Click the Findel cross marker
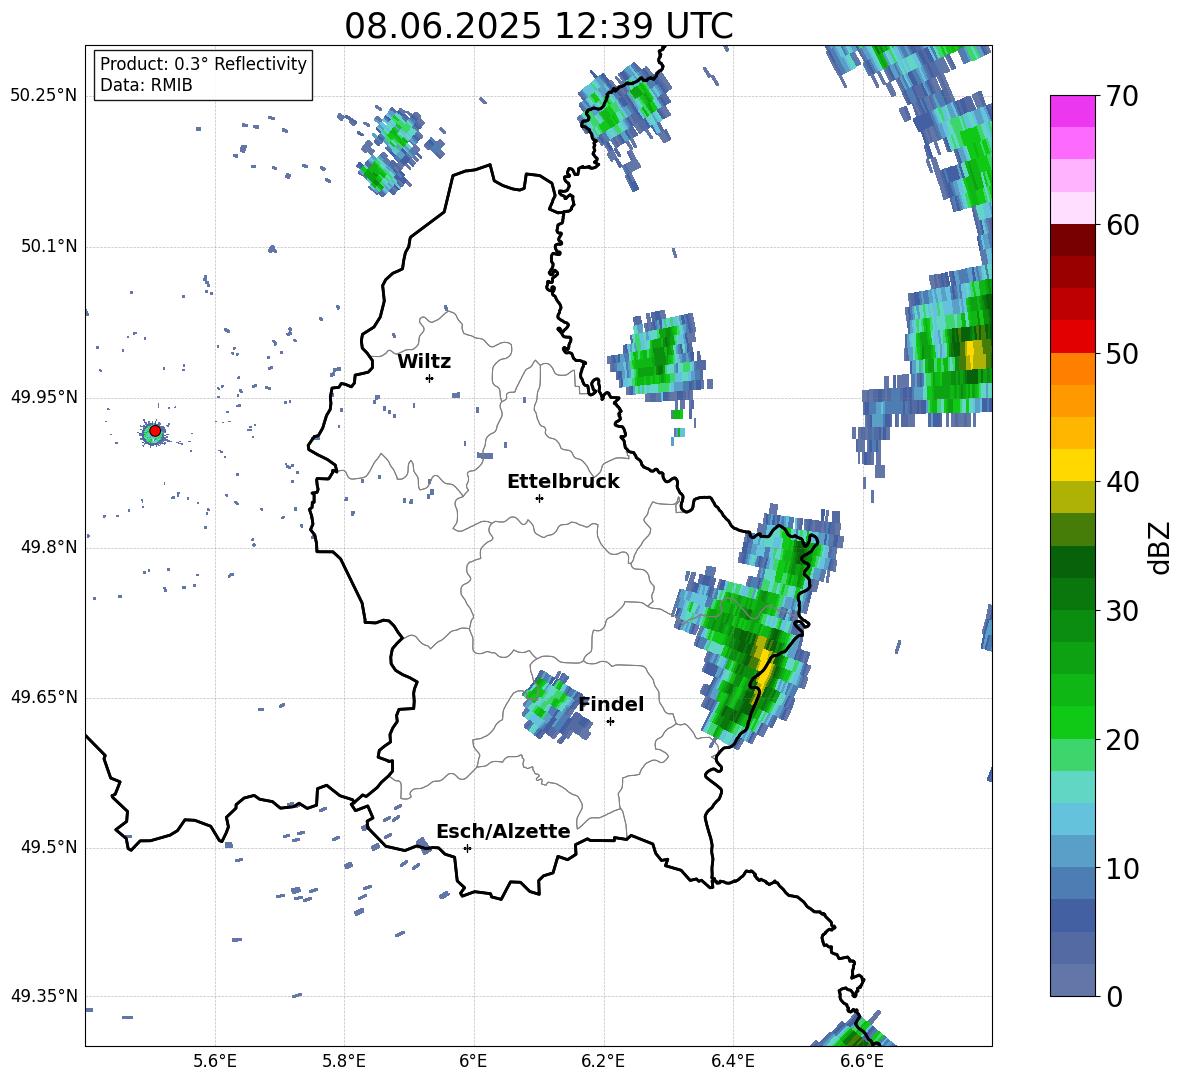The height and width of the screenshot is (1081, 1184). click(610, 722)
